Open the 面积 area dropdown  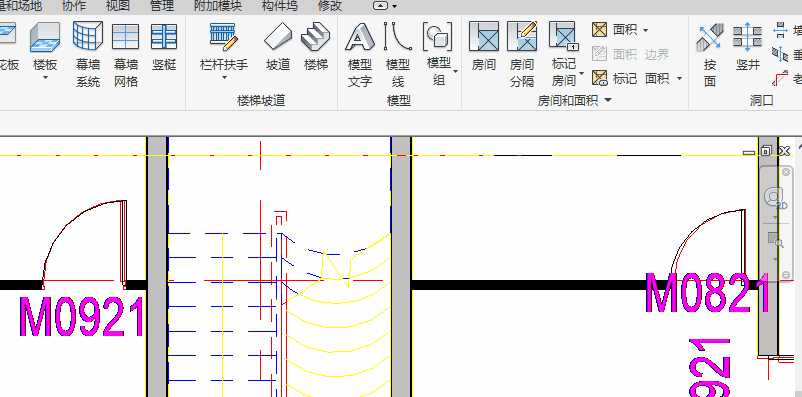click(x=645, y=31)
